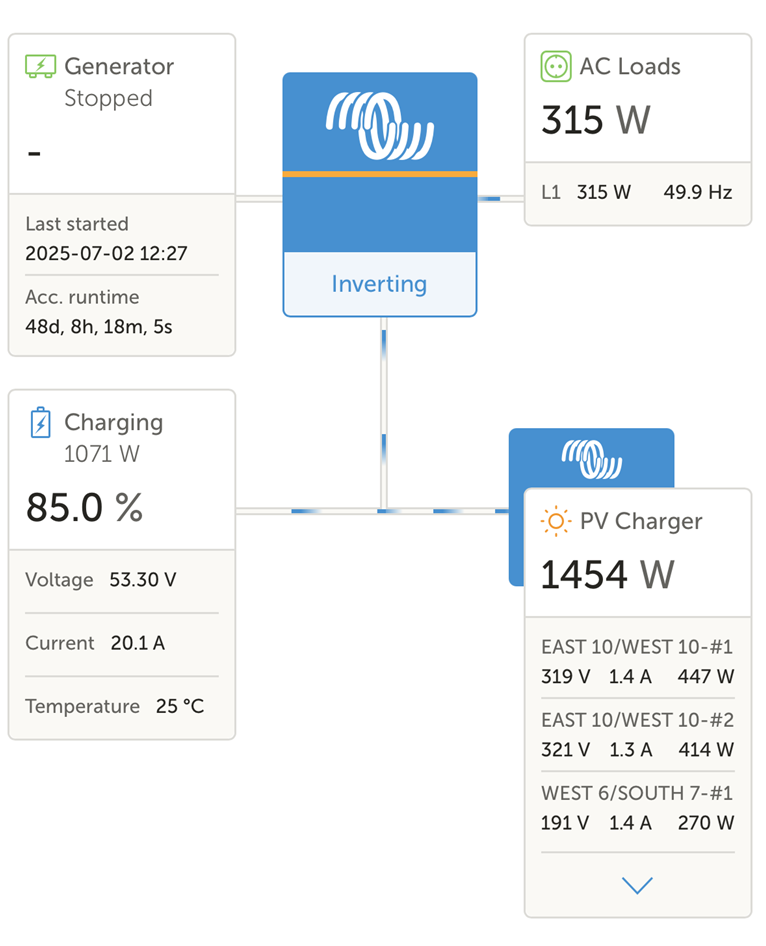Click the AC Loads socket icon
Viewport: 766px width, 946px height.
555,67
